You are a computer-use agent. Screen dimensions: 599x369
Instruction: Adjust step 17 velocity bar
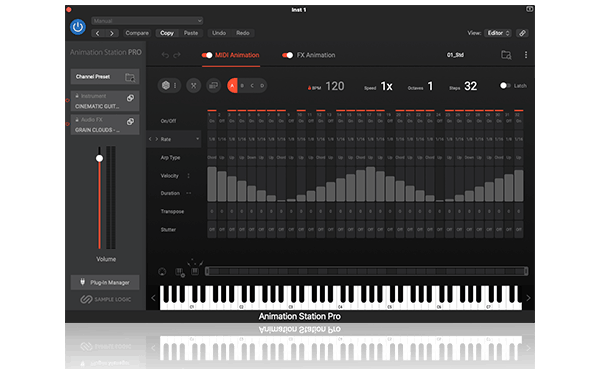tap(370, 184)
